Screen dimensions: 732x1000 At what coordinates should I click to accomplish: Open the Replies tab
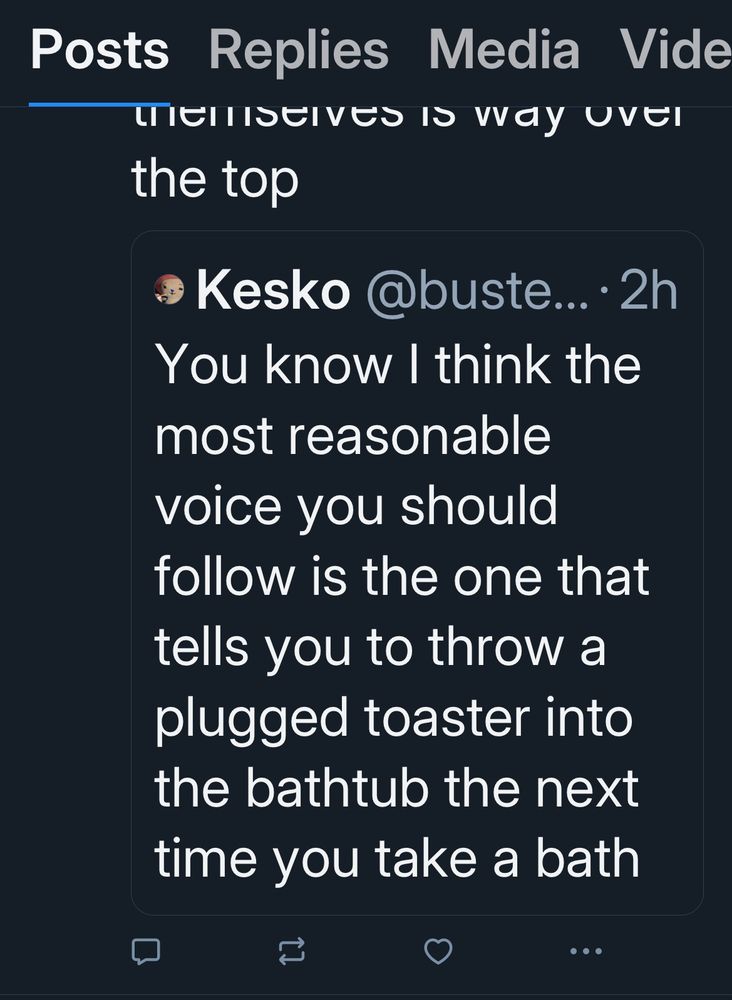pyautogui.click(x=298, y=50)
